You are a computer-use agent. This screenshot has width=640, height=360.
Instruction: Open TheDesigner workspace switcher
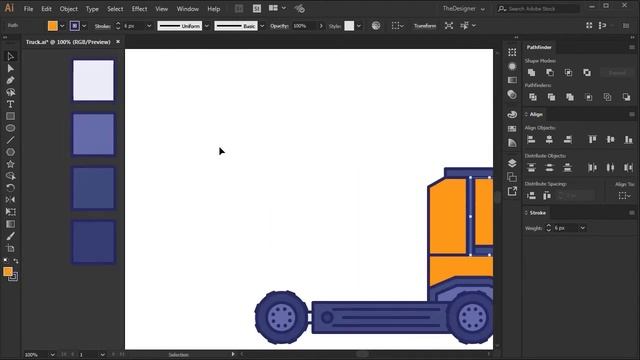[x=464, y=9]
